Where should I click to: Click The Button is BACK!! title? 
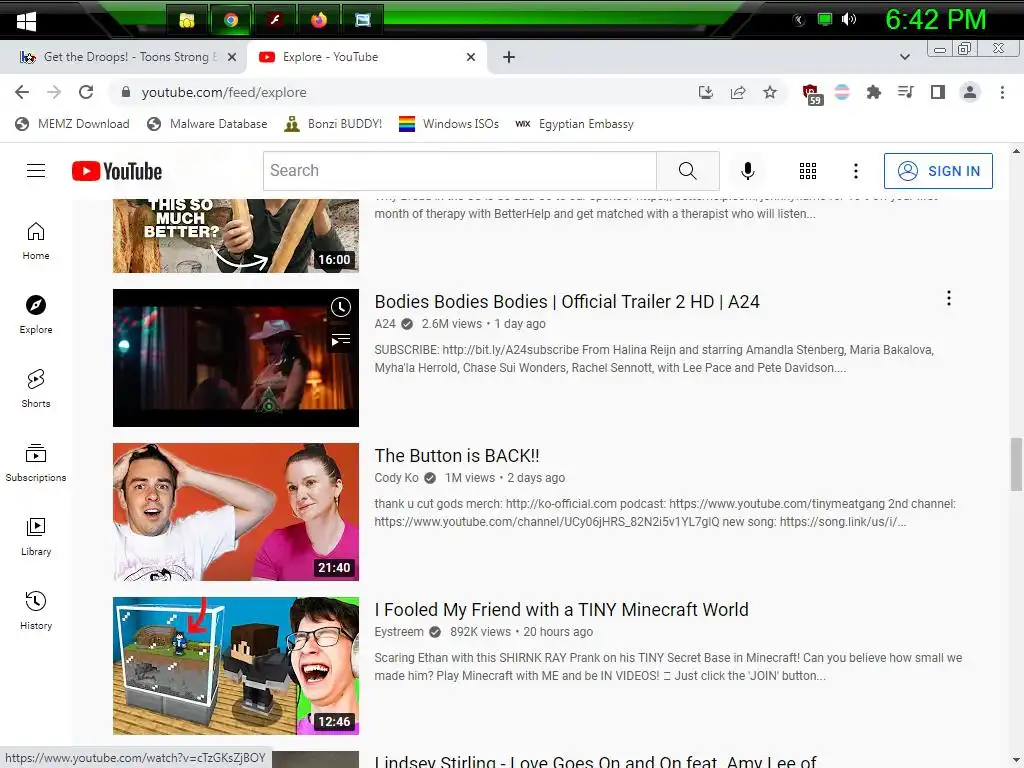click(x=457, y=456)
